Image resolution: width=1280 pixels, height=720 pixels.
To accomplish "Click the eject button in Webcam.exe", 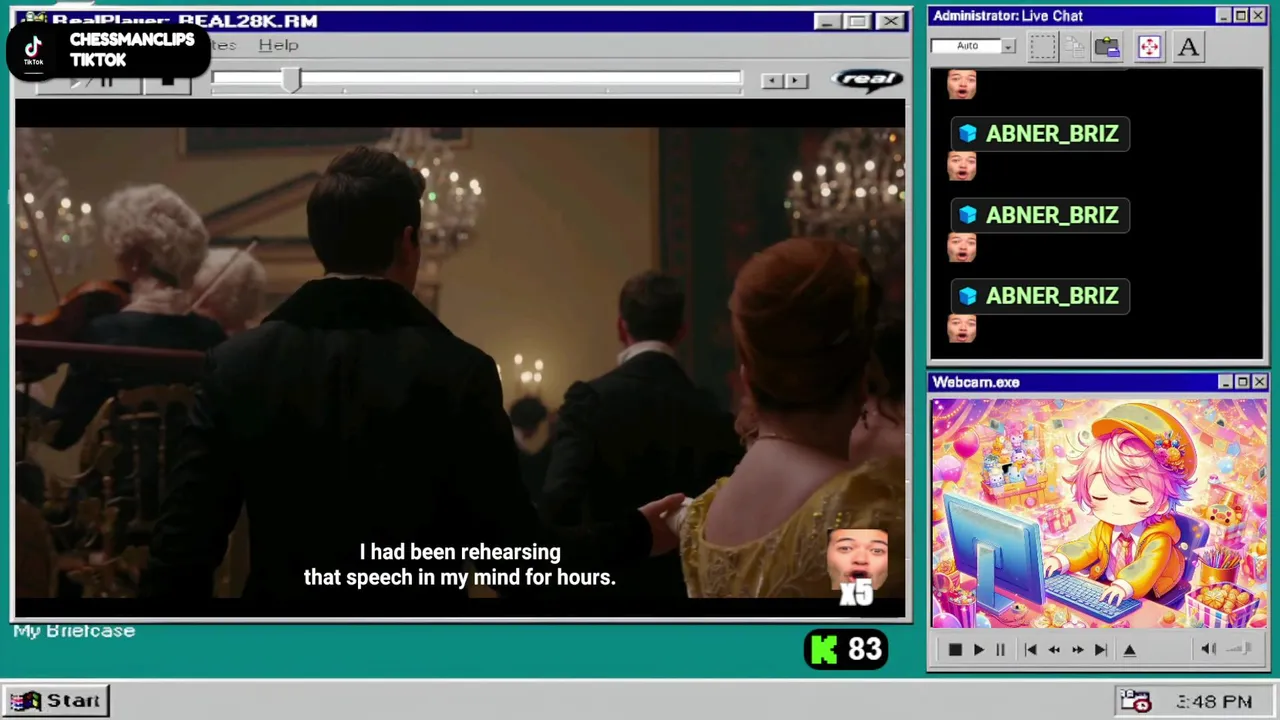I will point(1130,650).
